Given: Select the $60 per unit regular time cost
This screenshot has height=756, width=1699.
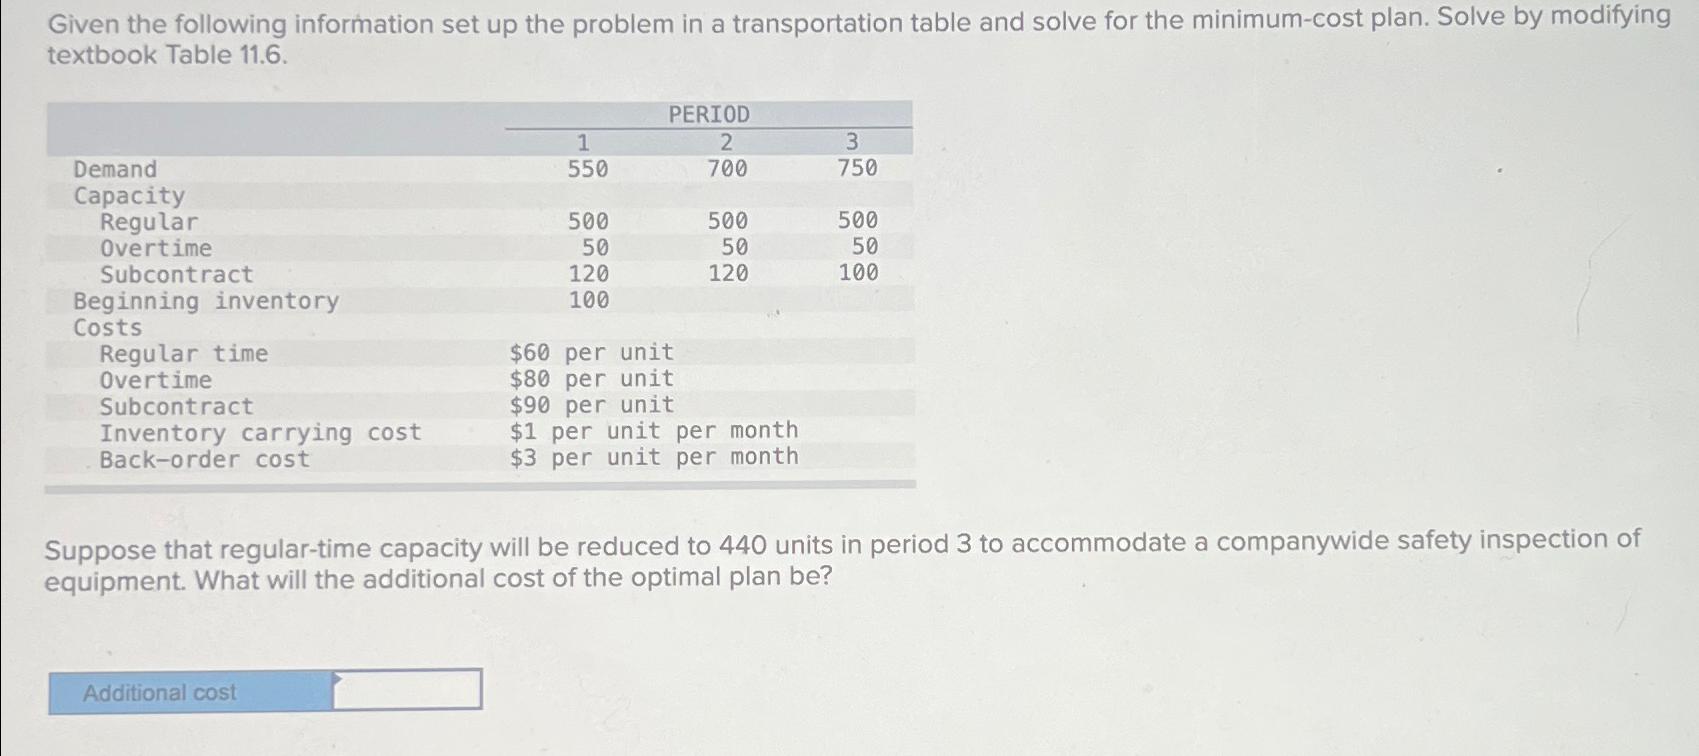Looking at the screenshot, I should click(589, 353).
